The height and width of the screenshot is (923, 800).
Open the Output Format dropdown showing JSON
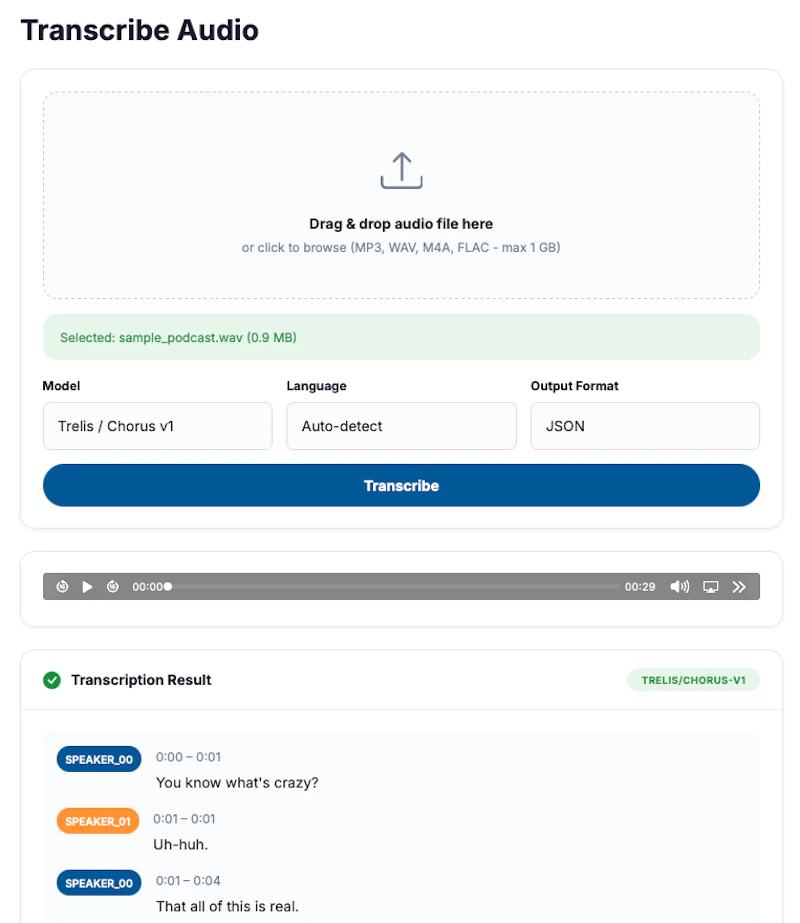coord(645,426)
